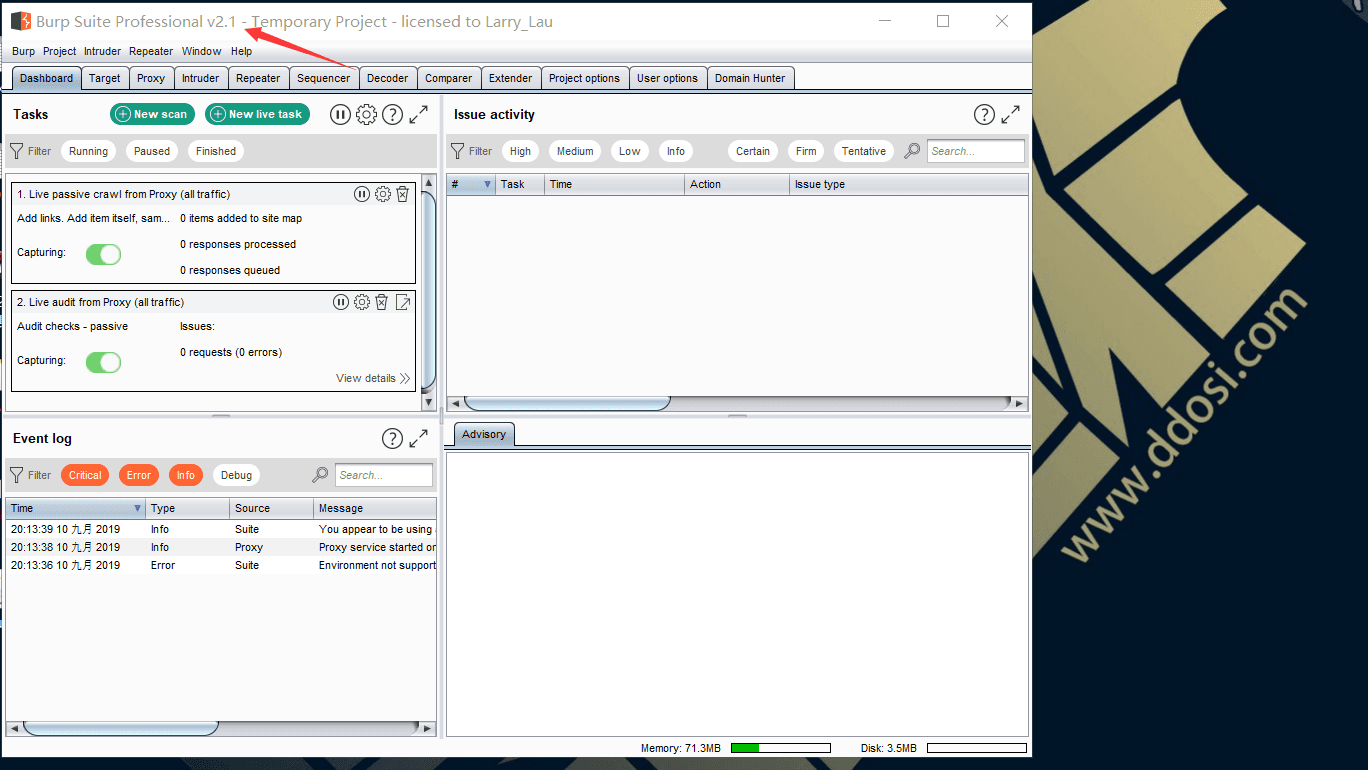
Task: Toggle the Tentative confidence filter
Action: pyautogui.click(x=864, y=151)
